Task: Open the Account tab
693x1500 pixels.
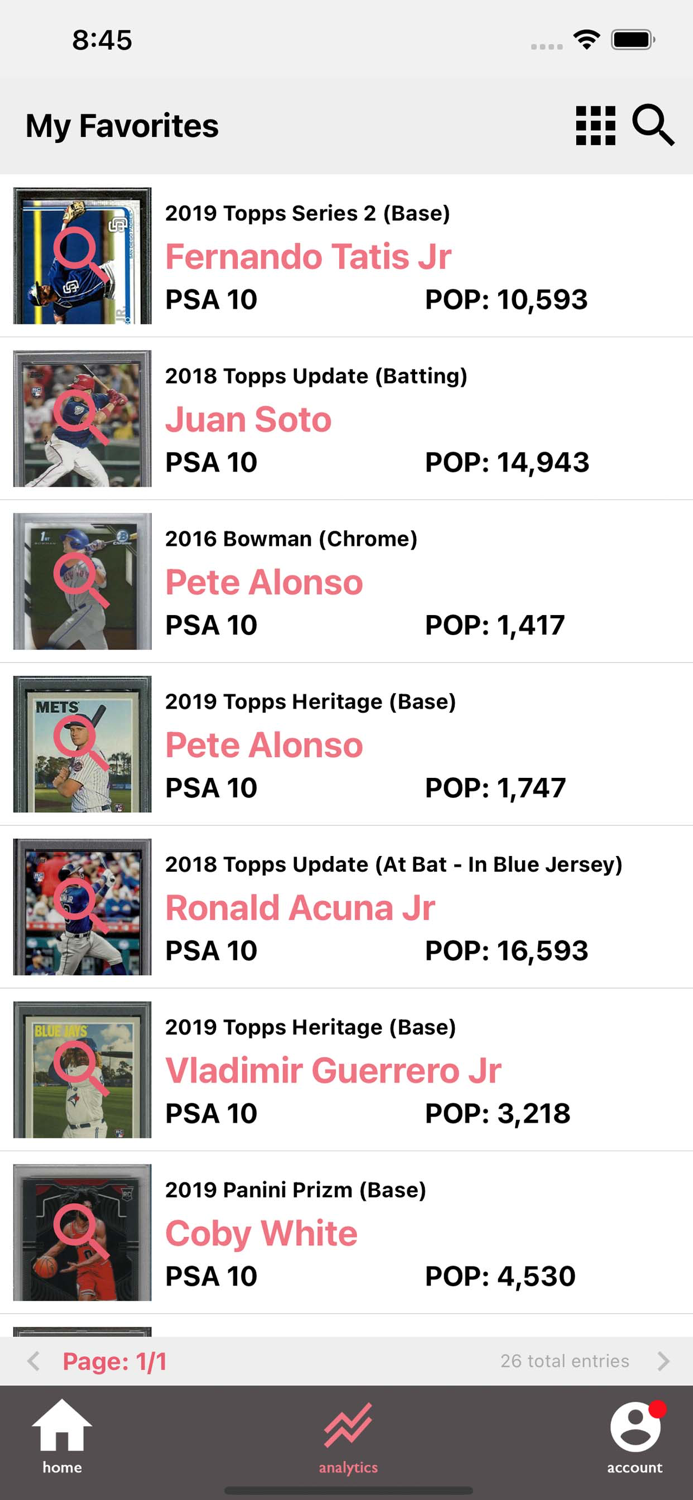Action: coord(634,1437)
